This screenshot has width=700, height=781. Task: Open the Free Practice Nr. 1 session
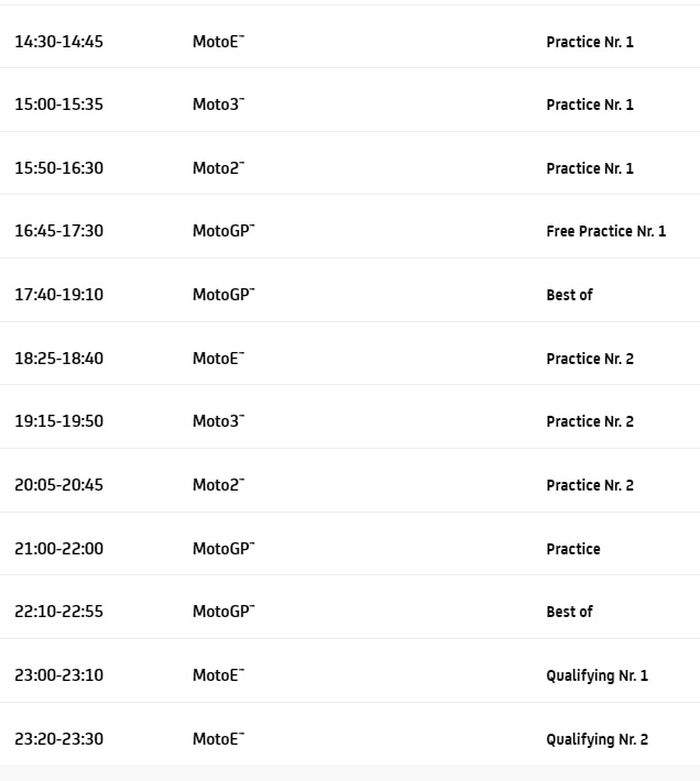point(605,231)
